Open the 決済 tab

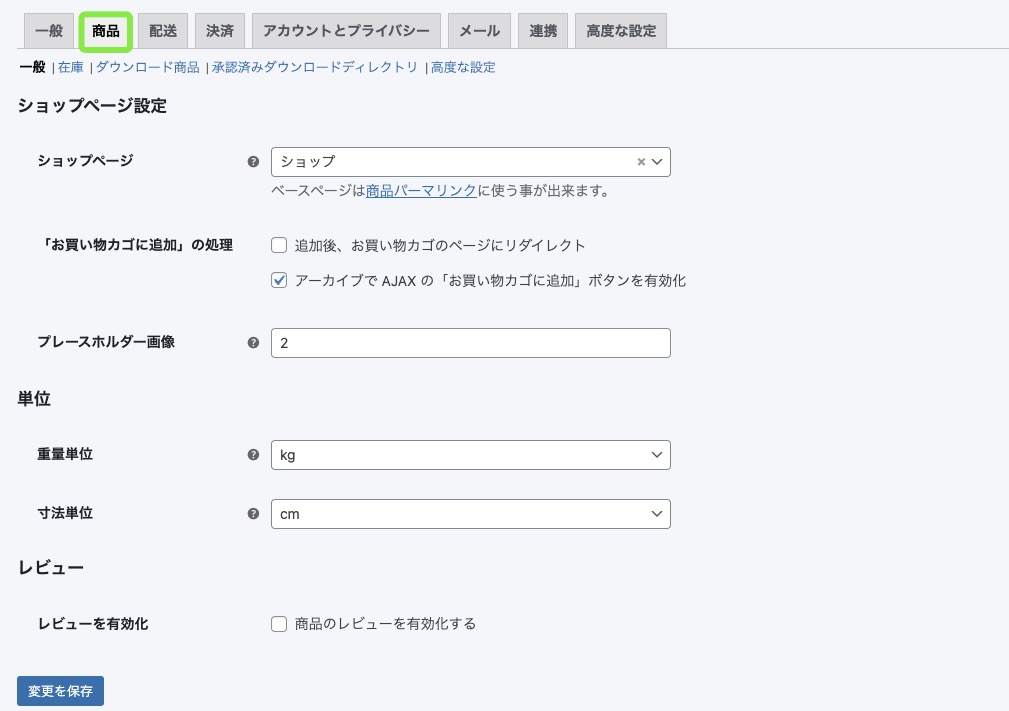pyautogui.click(x=219, y=31)
